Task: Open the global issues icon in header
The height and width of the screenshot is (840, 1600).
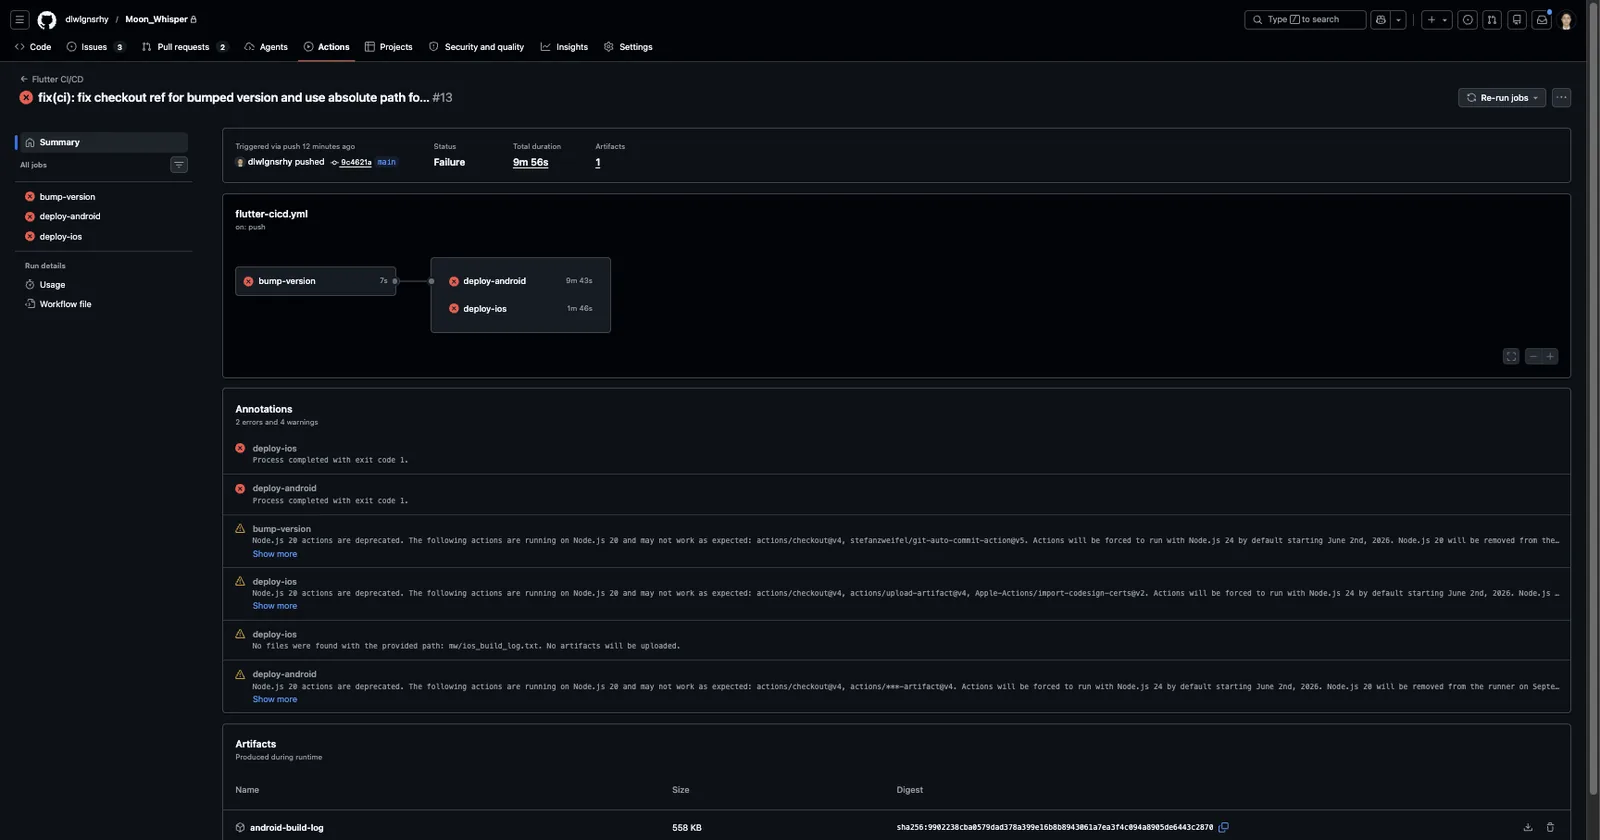Action: (x=1467, y=19)
